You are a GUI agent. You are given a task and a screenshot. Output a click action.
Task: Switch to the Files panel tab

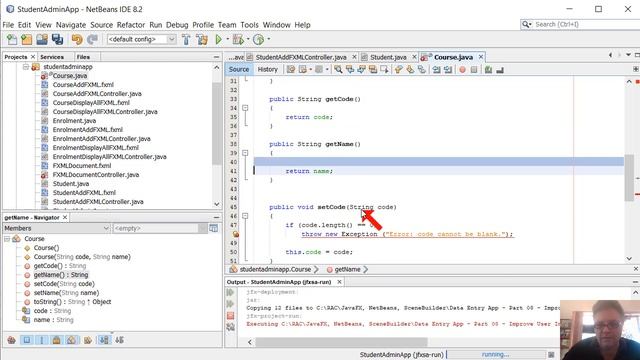[83, 57]
